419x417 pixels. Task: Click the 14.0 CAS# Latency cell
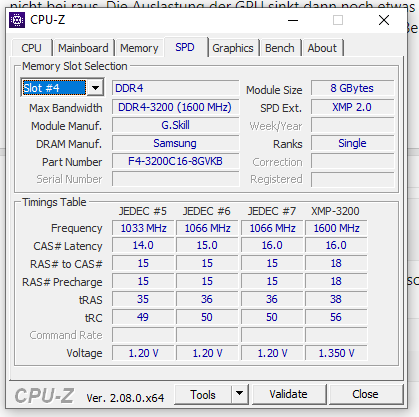(x=143, y=245)
